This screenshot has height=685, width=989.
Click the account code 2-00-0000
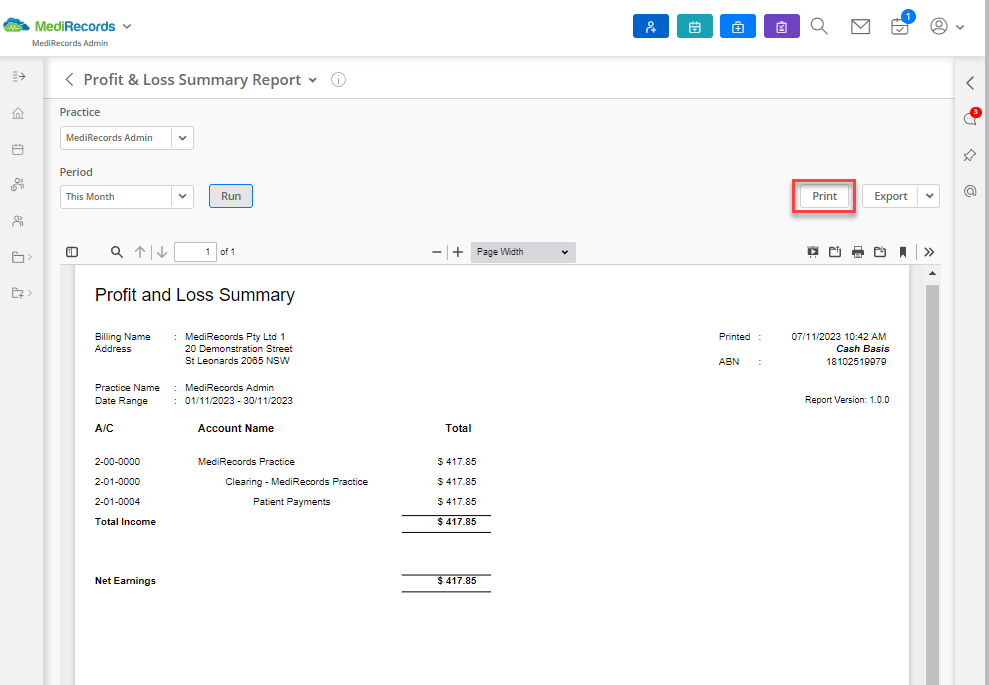(x=117, y=462)
